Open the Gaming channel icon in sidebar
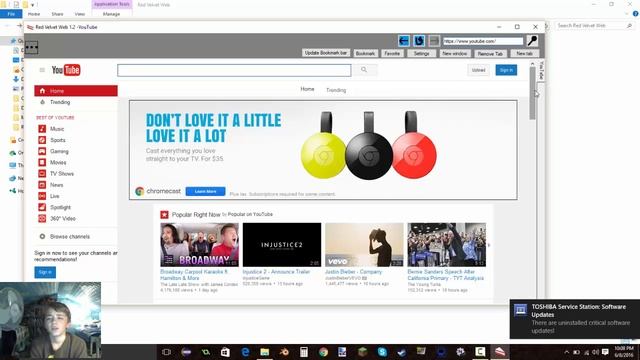This screenshot has width=640, height=360. click(x=42, y=151)
